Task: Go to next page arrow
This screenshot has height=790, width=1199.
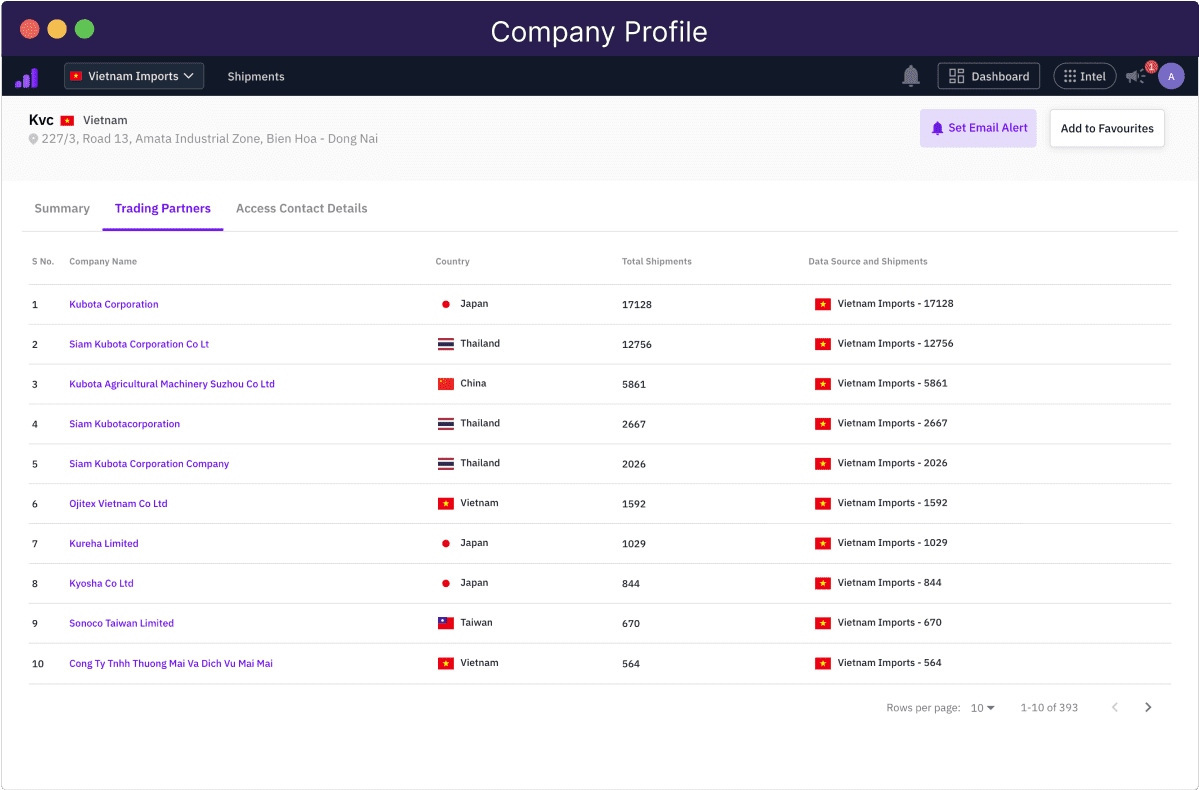Action: [x=1148, y=707]
